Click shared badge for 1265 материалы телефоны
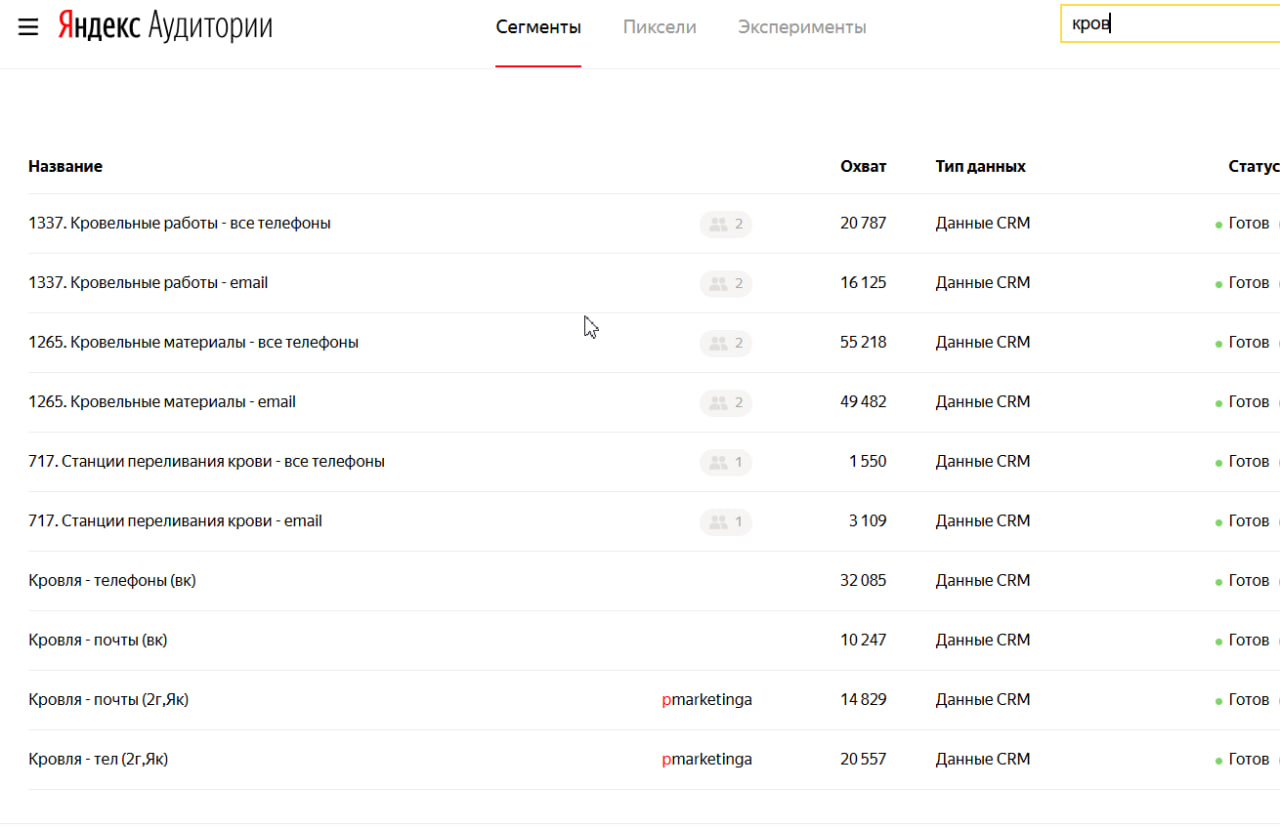 point(725,343)
